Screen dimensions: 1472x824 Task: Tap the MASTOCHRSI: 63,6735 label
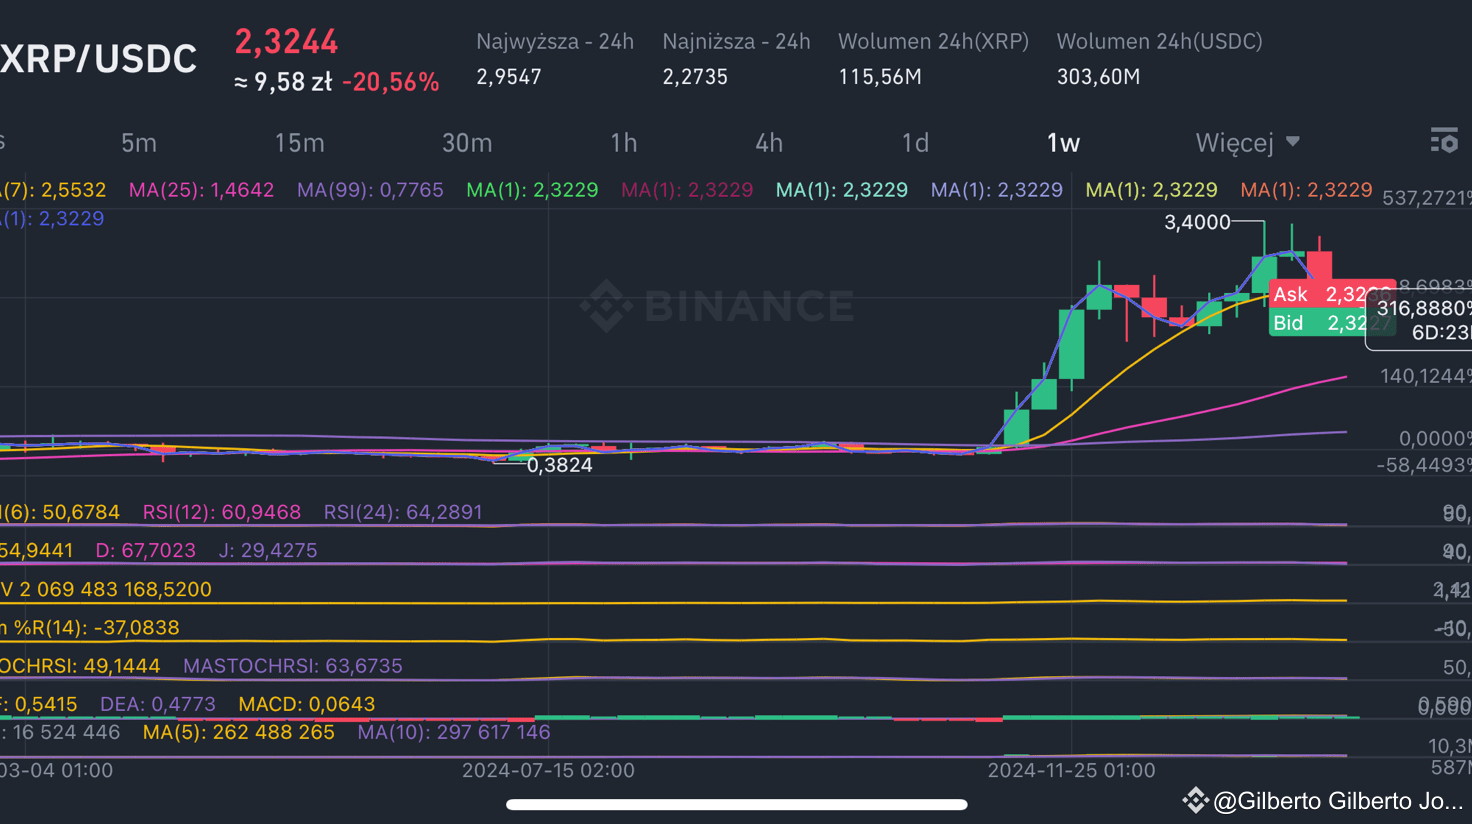[x=293, y=666]
